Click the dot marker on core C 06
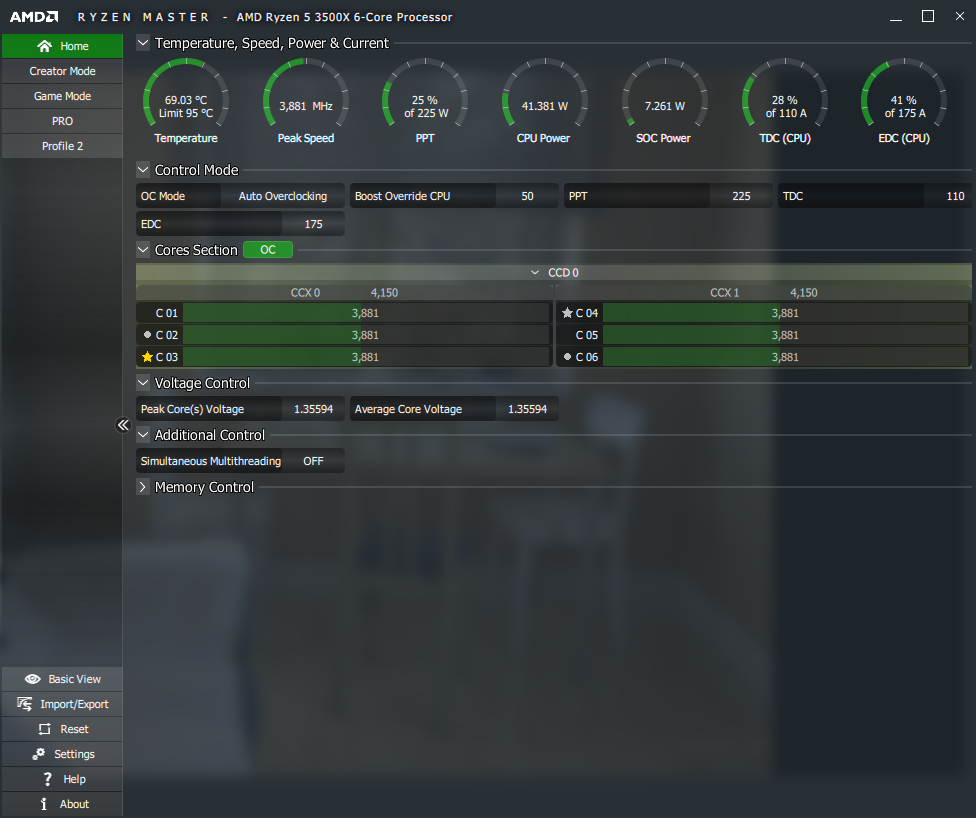Image resolution: width=976 pixels, height=818 pixels. [567, 357]
